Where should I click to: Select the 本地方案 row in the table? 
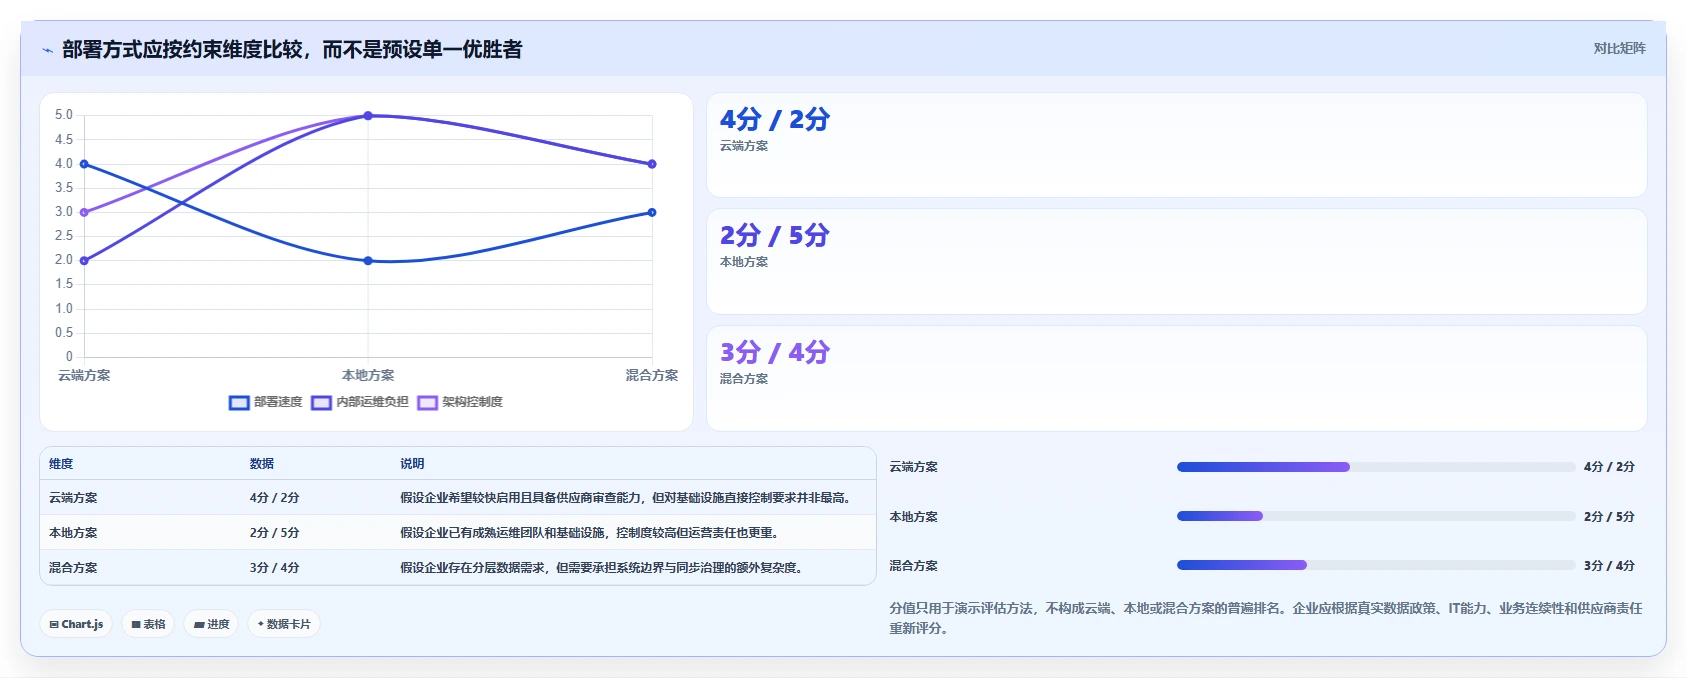pyautogui.click(x=458, y=533)
